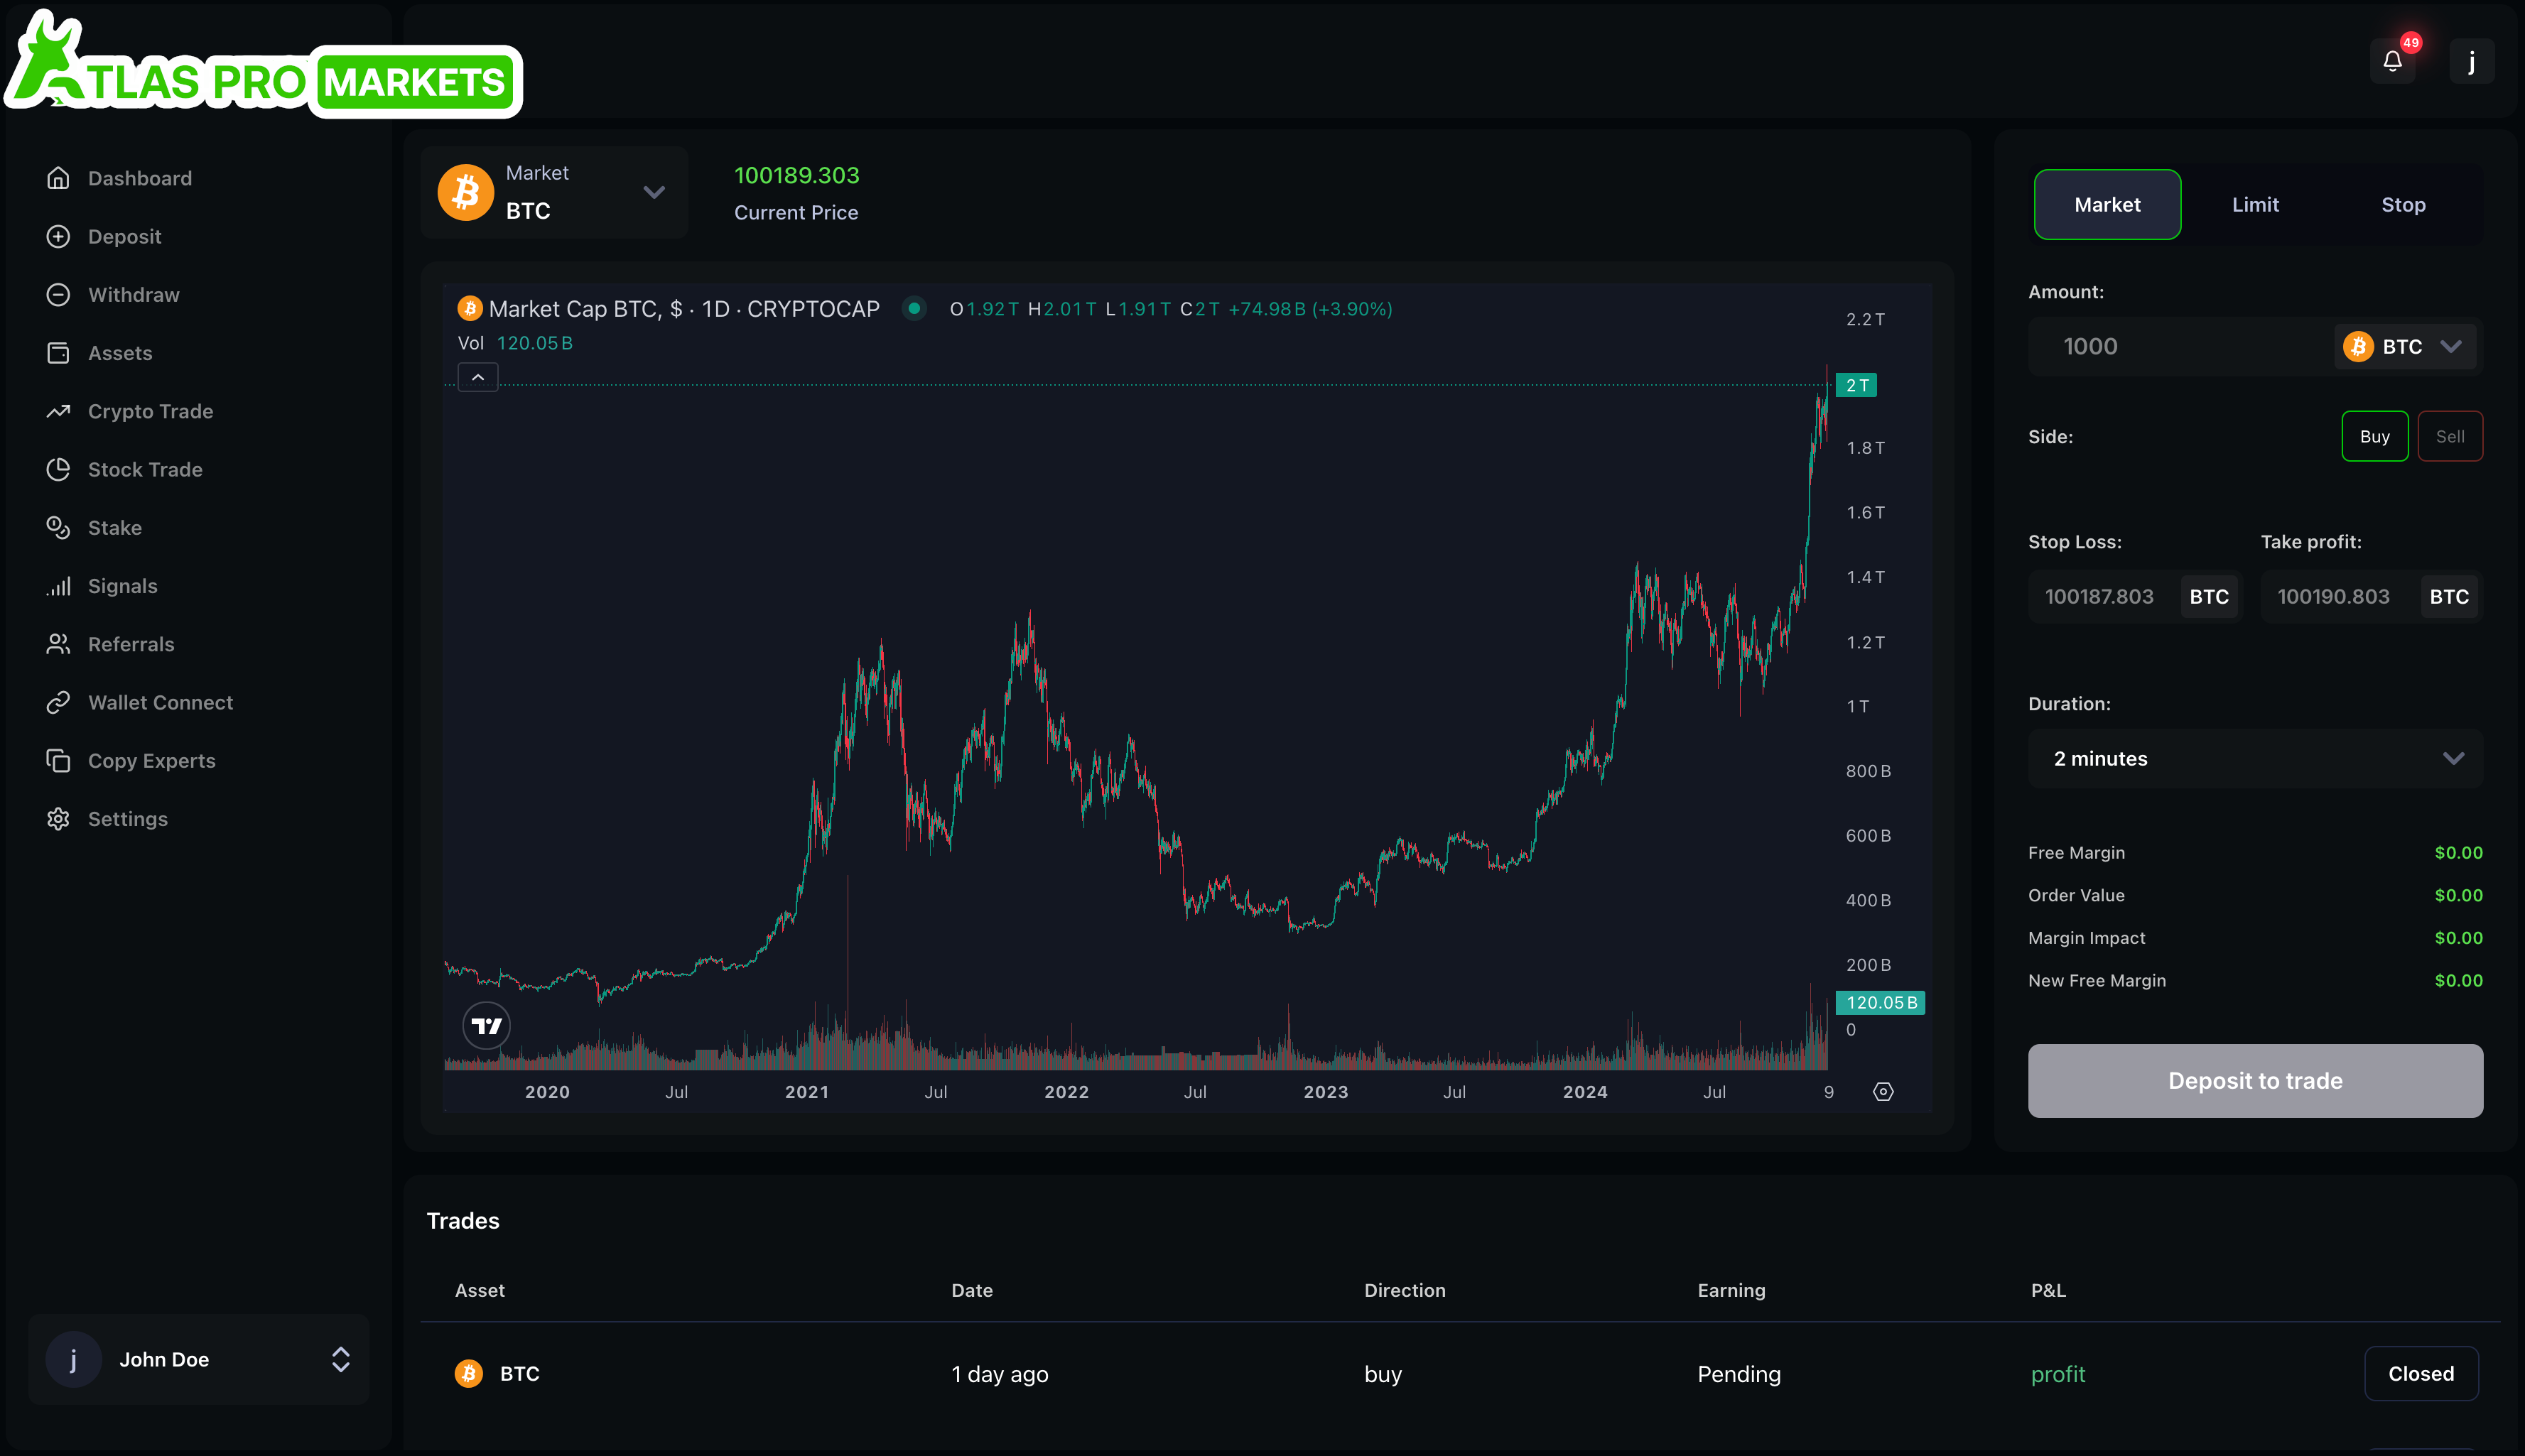Collapse the chart legend arrow toggle
This screenshot has width=2525, height=1456.
(x=478, y=377)
